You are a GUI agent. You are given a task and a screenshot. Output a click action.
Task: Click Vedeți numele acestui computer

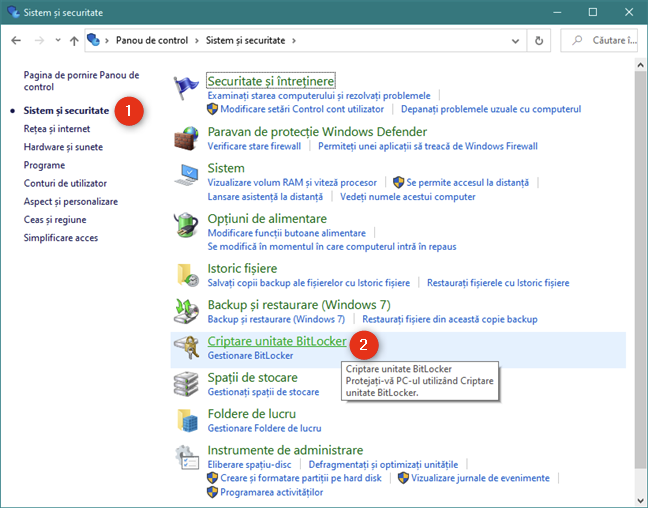pos(407,197)
